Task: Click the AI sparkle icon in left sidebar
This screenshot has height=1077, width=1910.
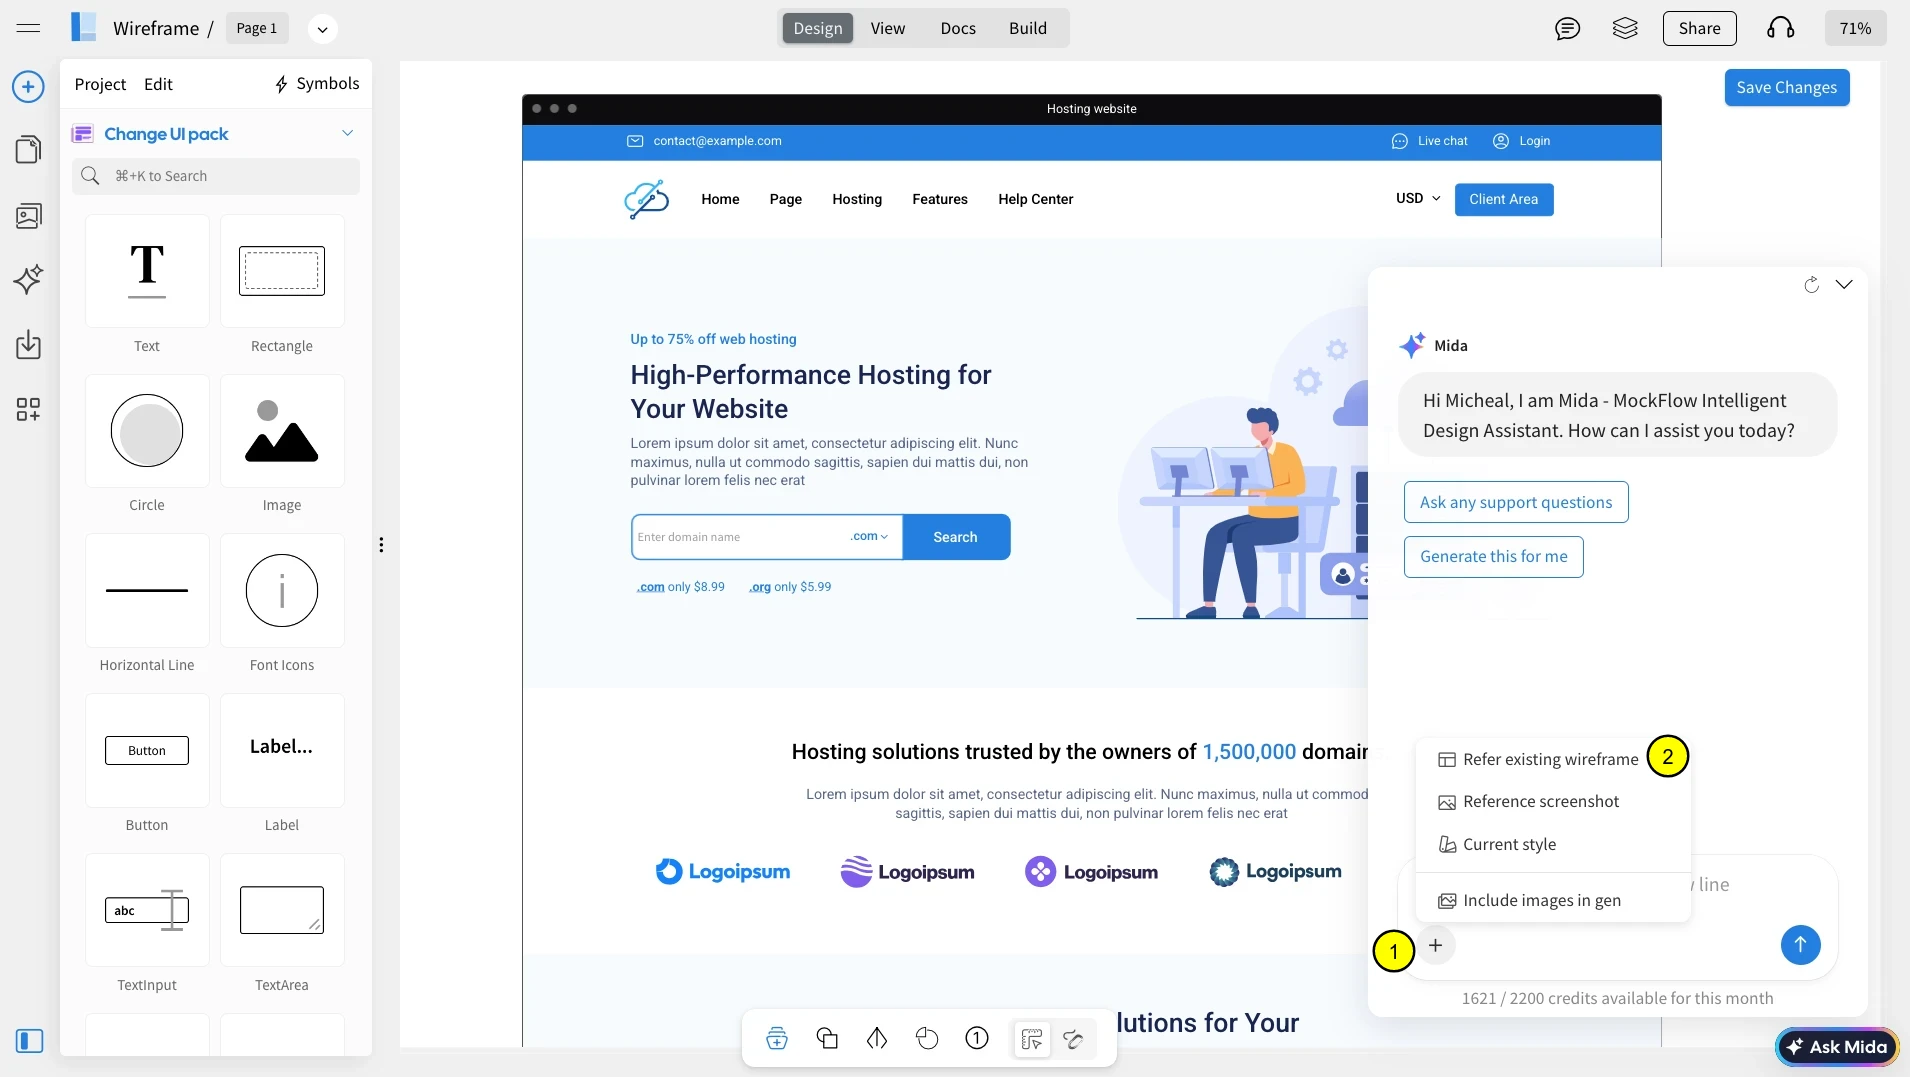Action: pos(28,279)
